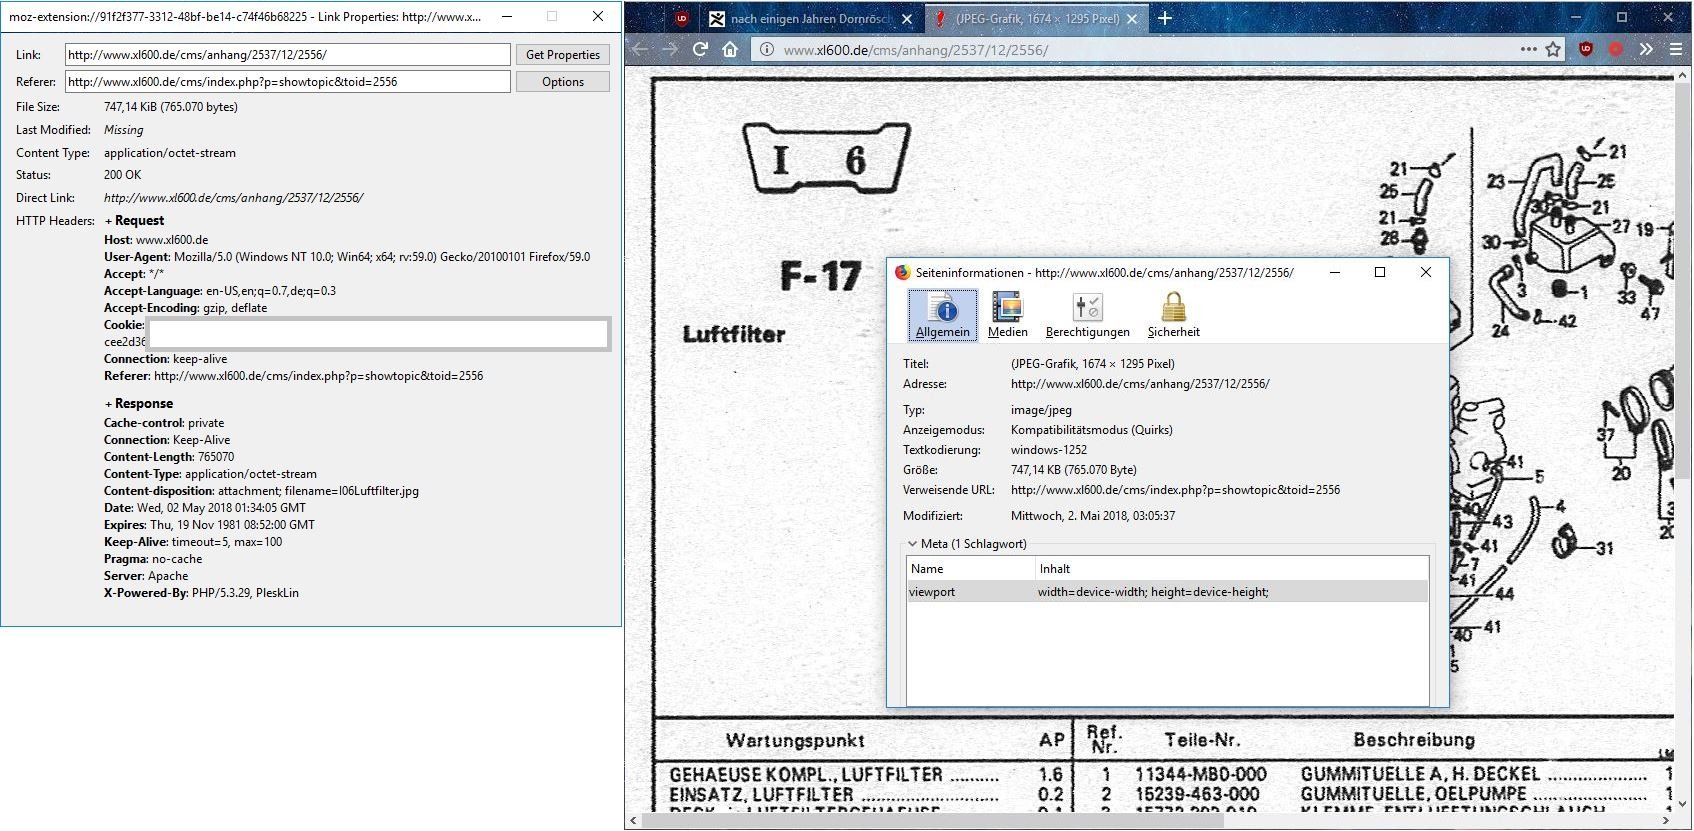Close the Seiteninformationen dialog
This screenshot has width=1694, height=831.
(x=1426, y=272)
